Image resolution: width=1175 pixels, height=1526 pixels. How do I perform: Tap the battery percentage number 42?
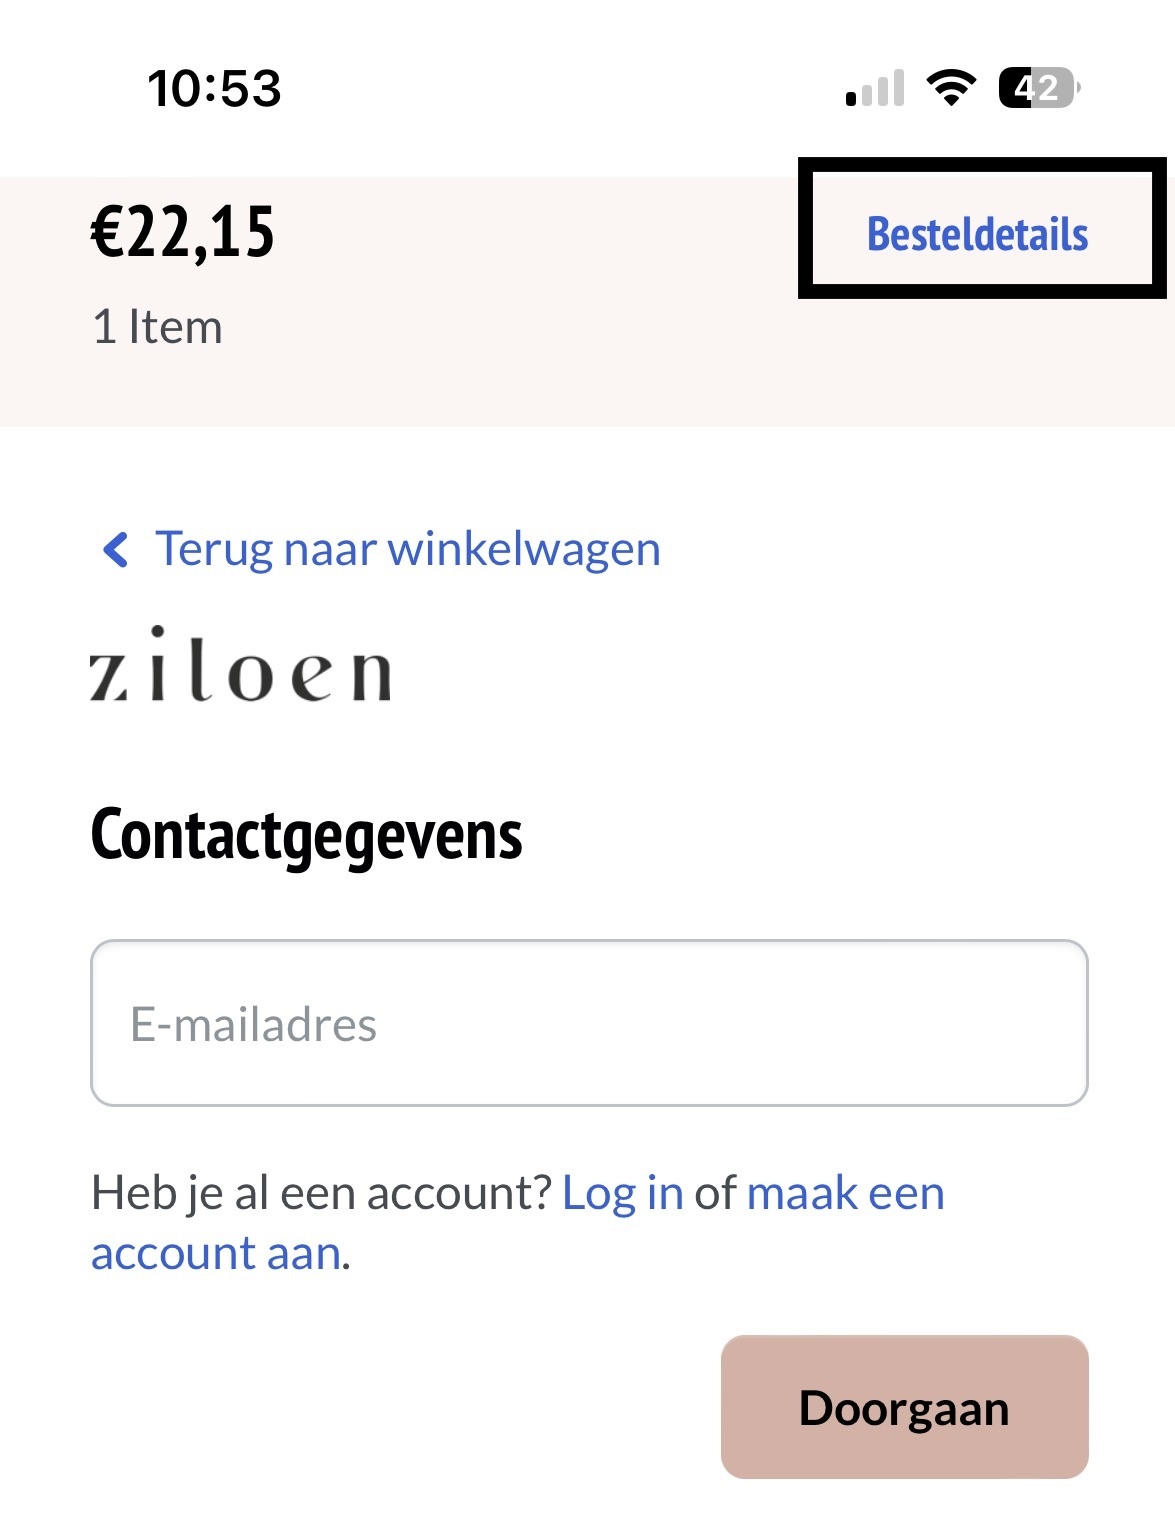click(x=1037, y=88)
